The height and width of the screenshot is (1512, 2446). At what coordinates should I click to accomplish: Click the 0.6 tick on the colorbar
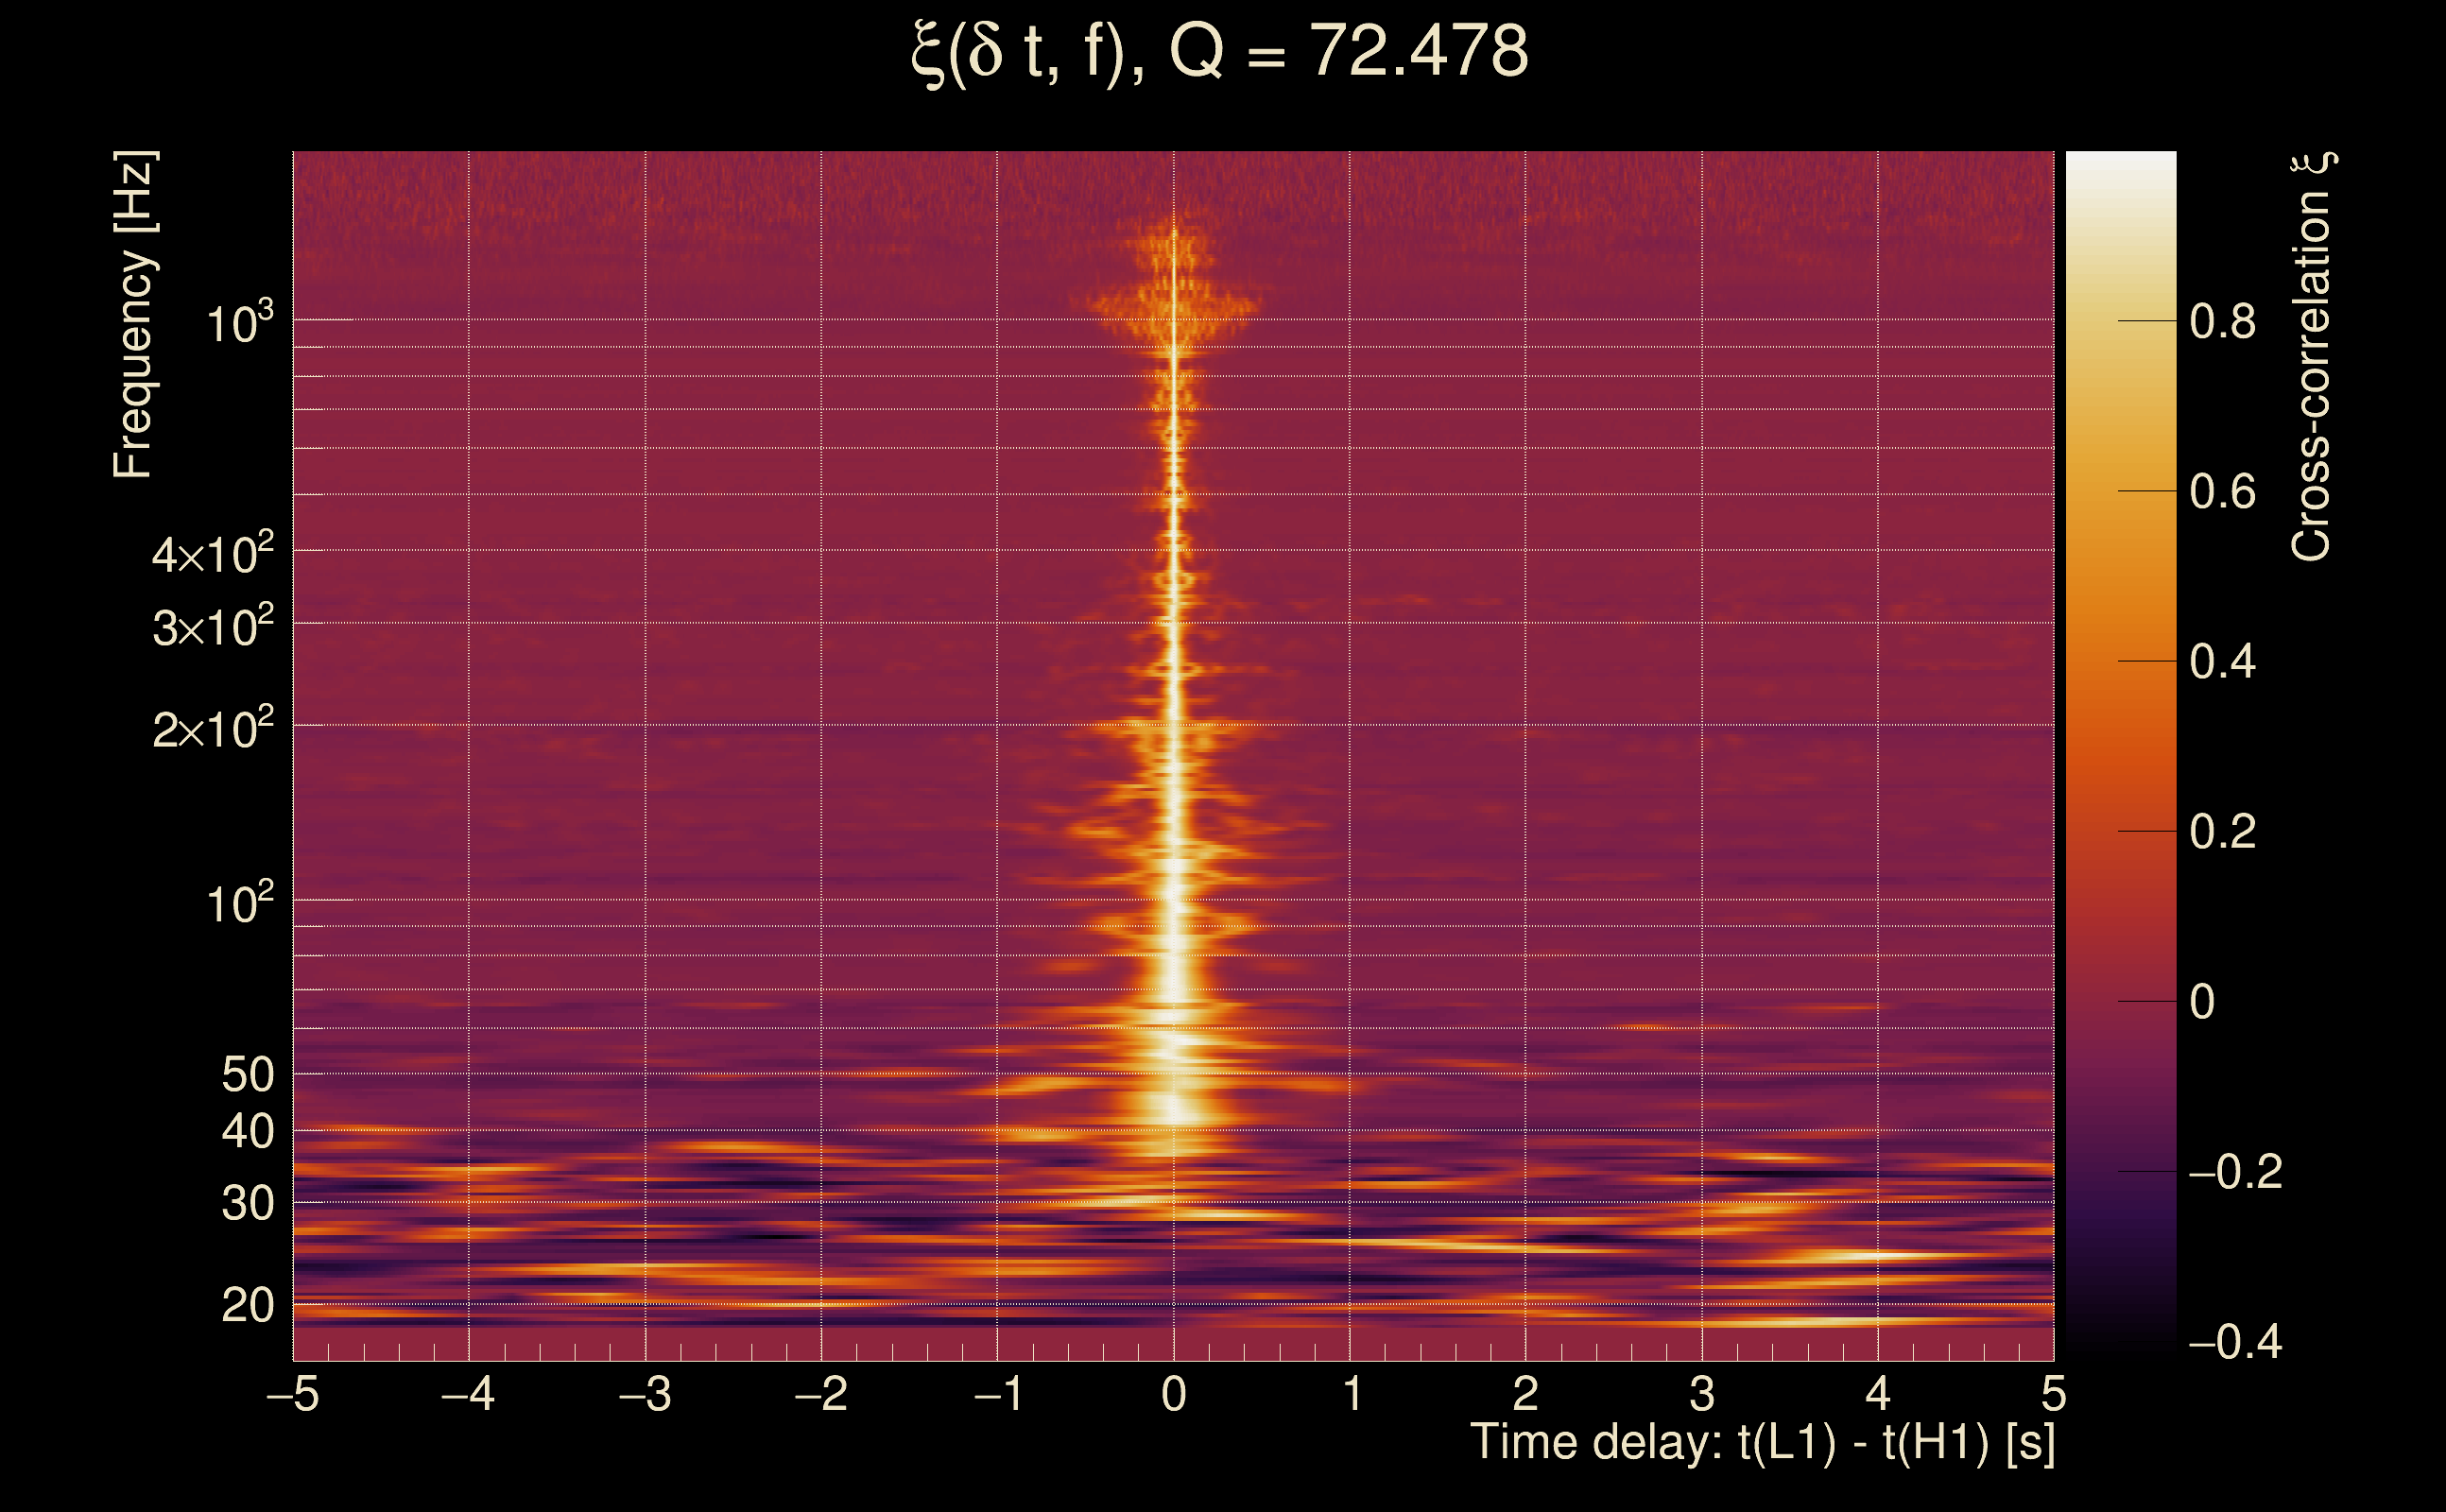2222,492
